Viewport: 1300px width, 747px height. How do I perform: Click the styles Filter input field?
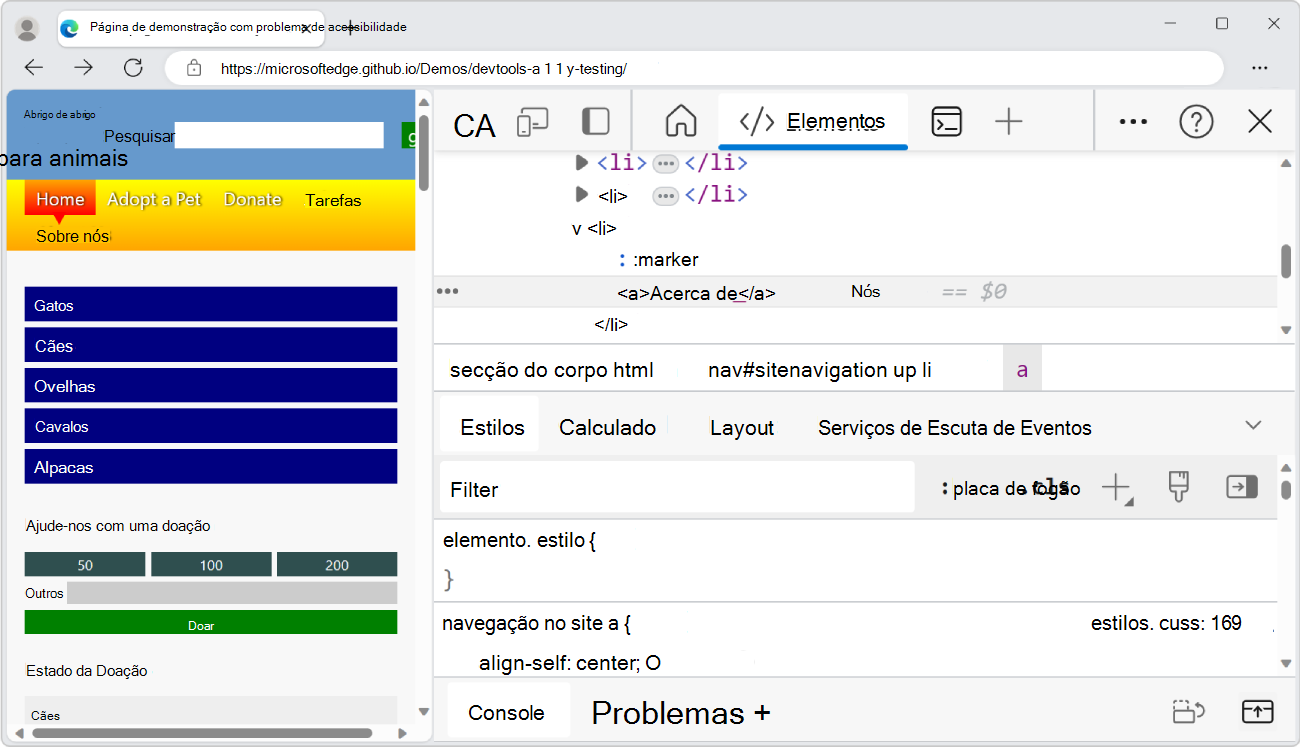[677, 487]
